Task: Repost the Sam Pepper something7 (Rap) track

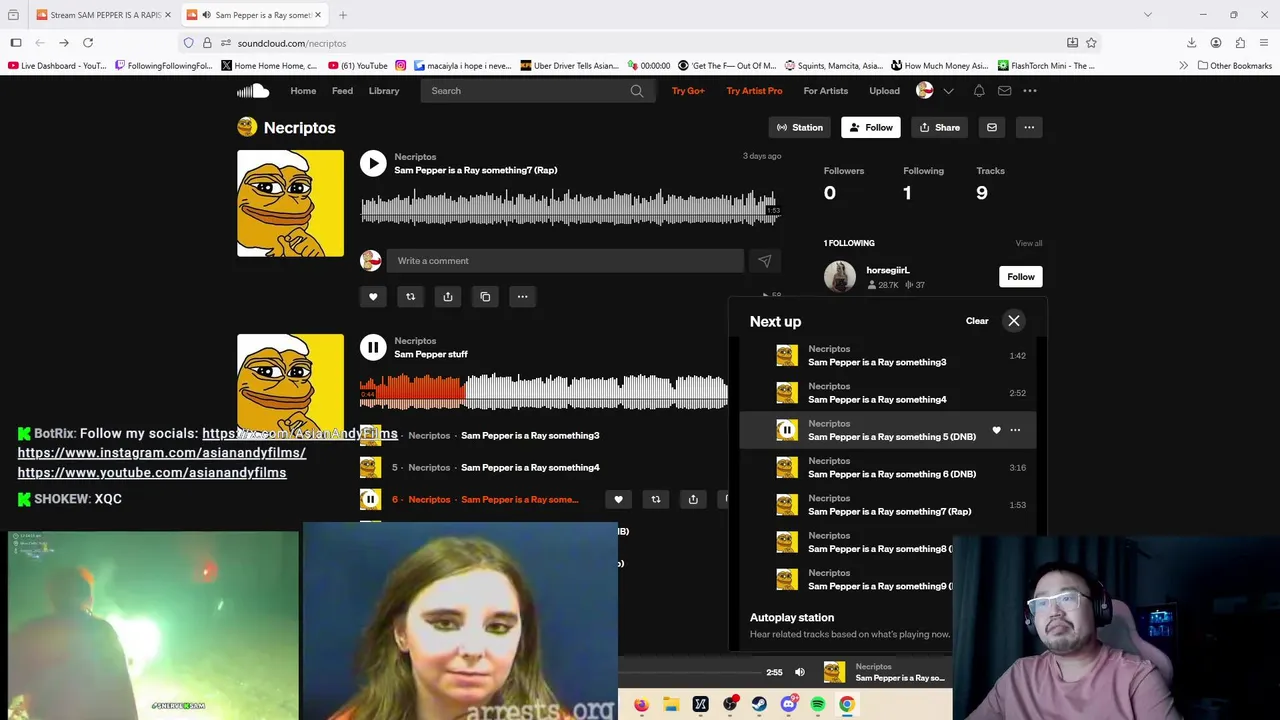Action: click(x=410, y=296)
